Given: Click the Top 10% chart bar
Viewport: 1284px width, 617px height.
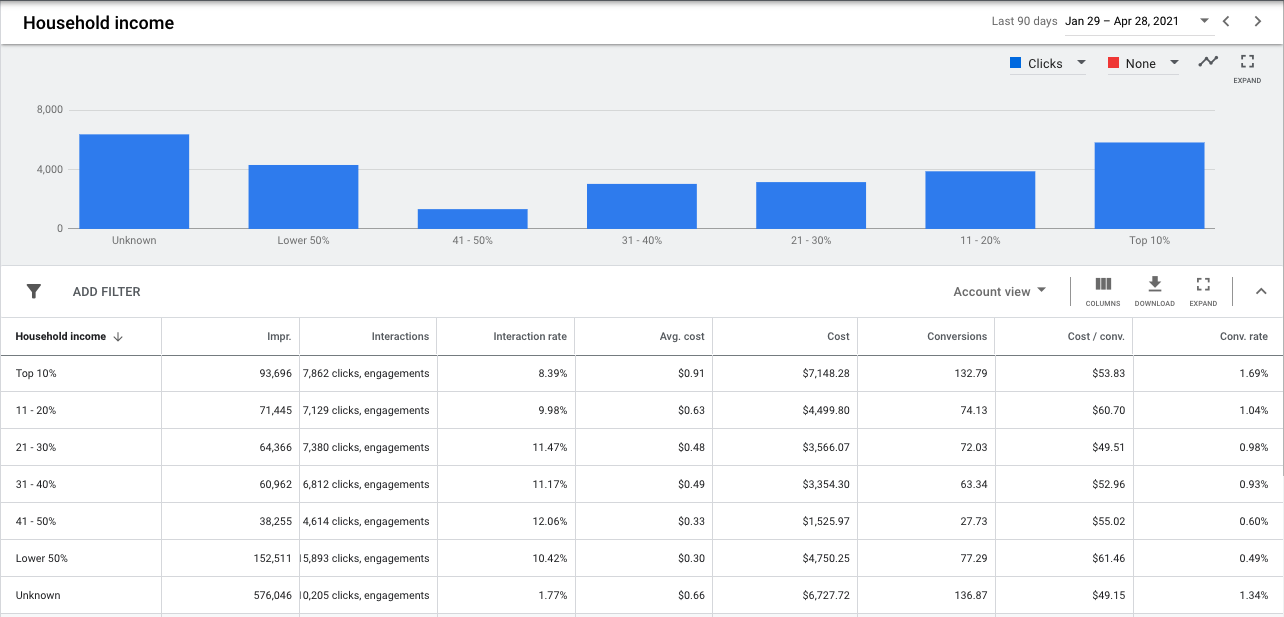Looking at the screenshot, I should tap(1150, 186).
